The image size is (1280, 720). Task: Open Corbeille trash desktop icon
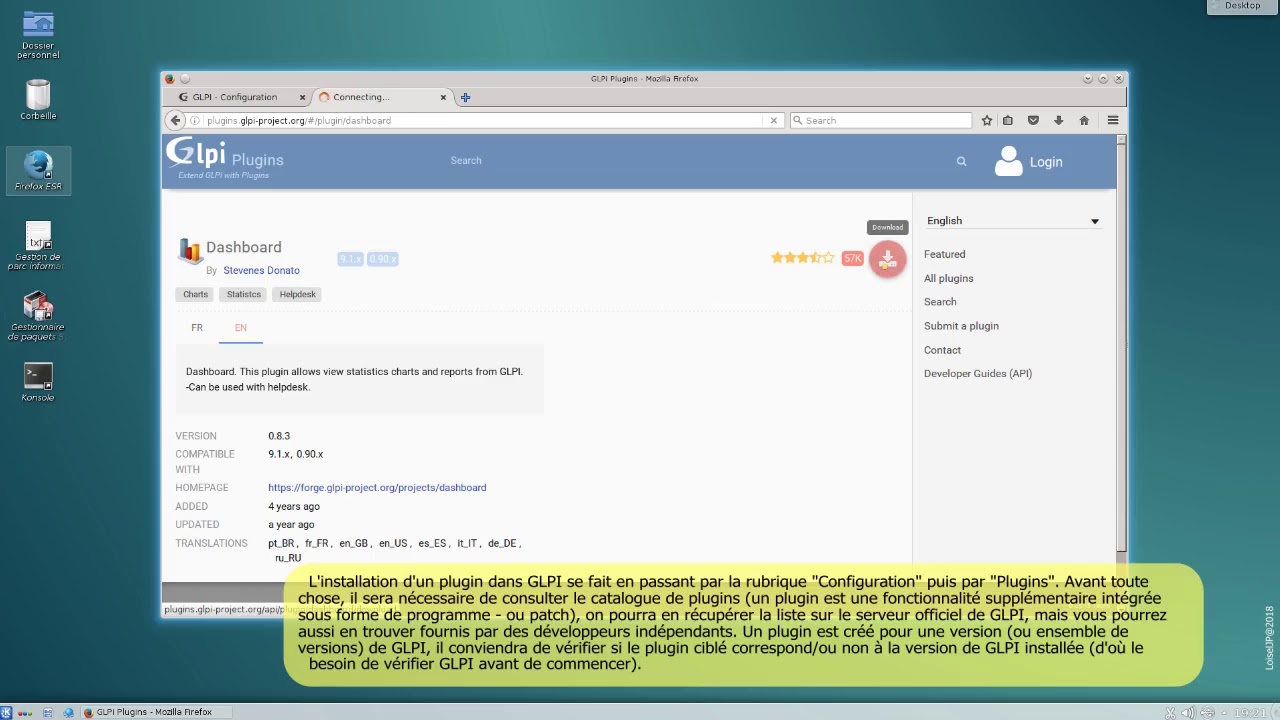(x=38, y=100)
